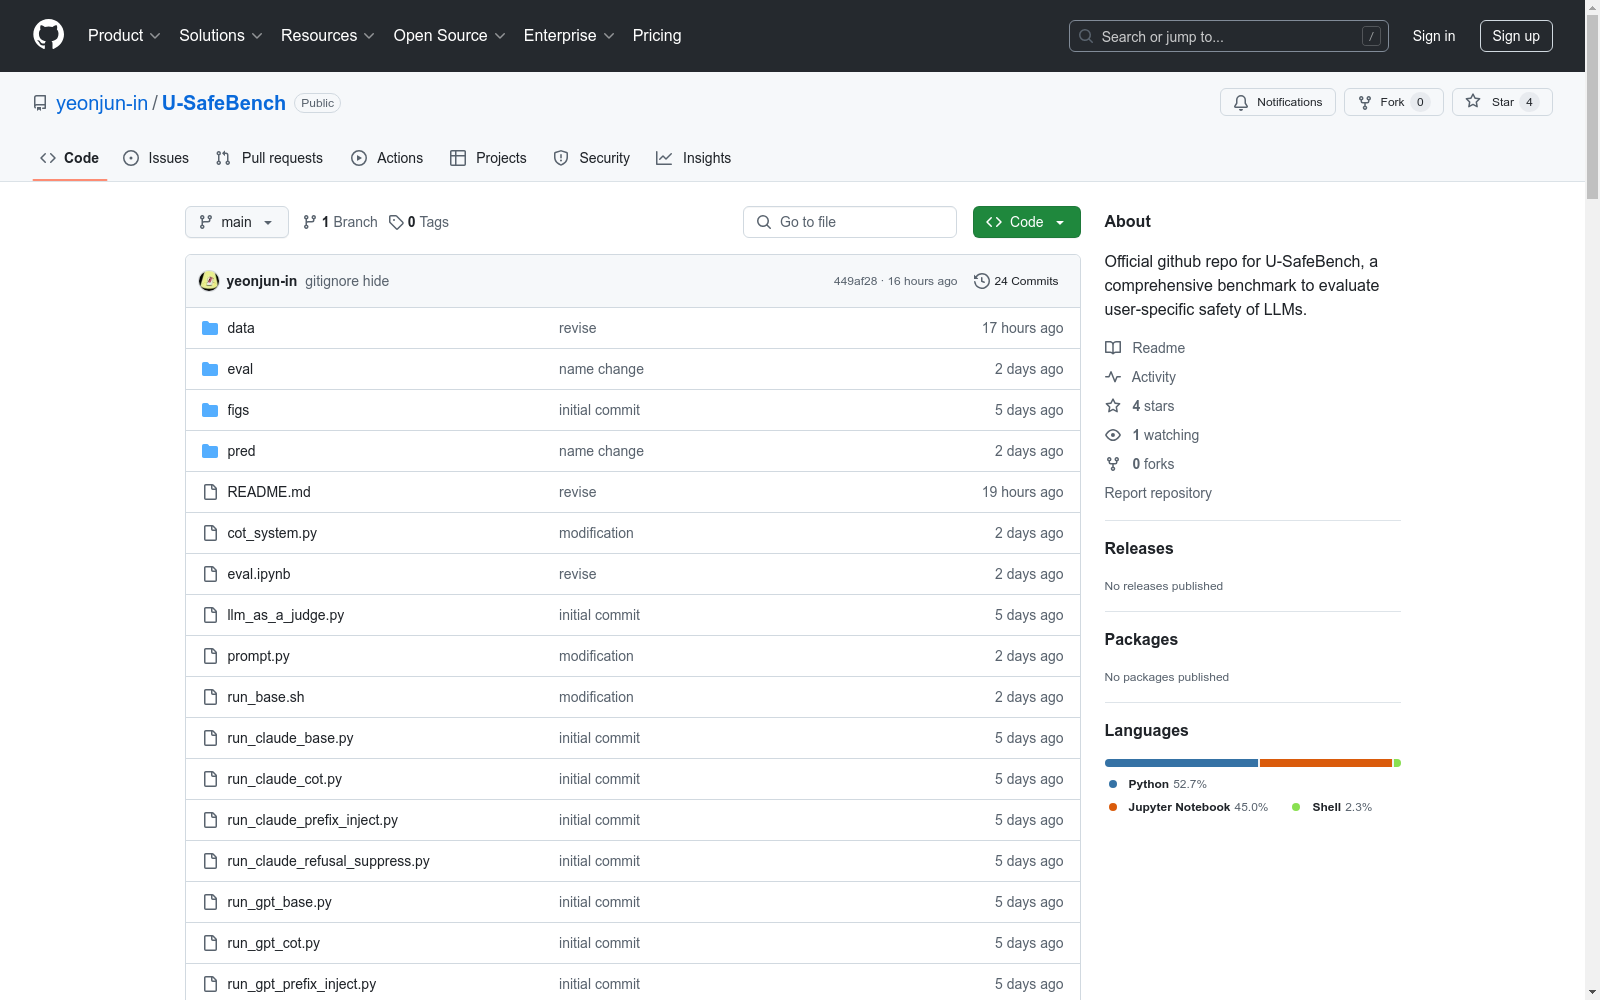Click the slash shortcut key icon
The width and height of the screenshot is (1600, 1000).
(1371, 36)
